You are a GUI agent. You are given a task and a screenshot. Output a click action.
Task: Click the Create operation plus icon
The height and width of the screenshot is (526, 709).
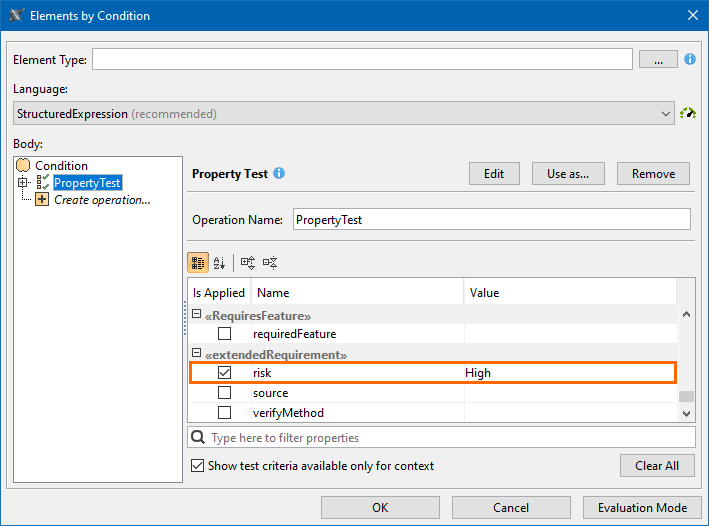click(42, 200)
